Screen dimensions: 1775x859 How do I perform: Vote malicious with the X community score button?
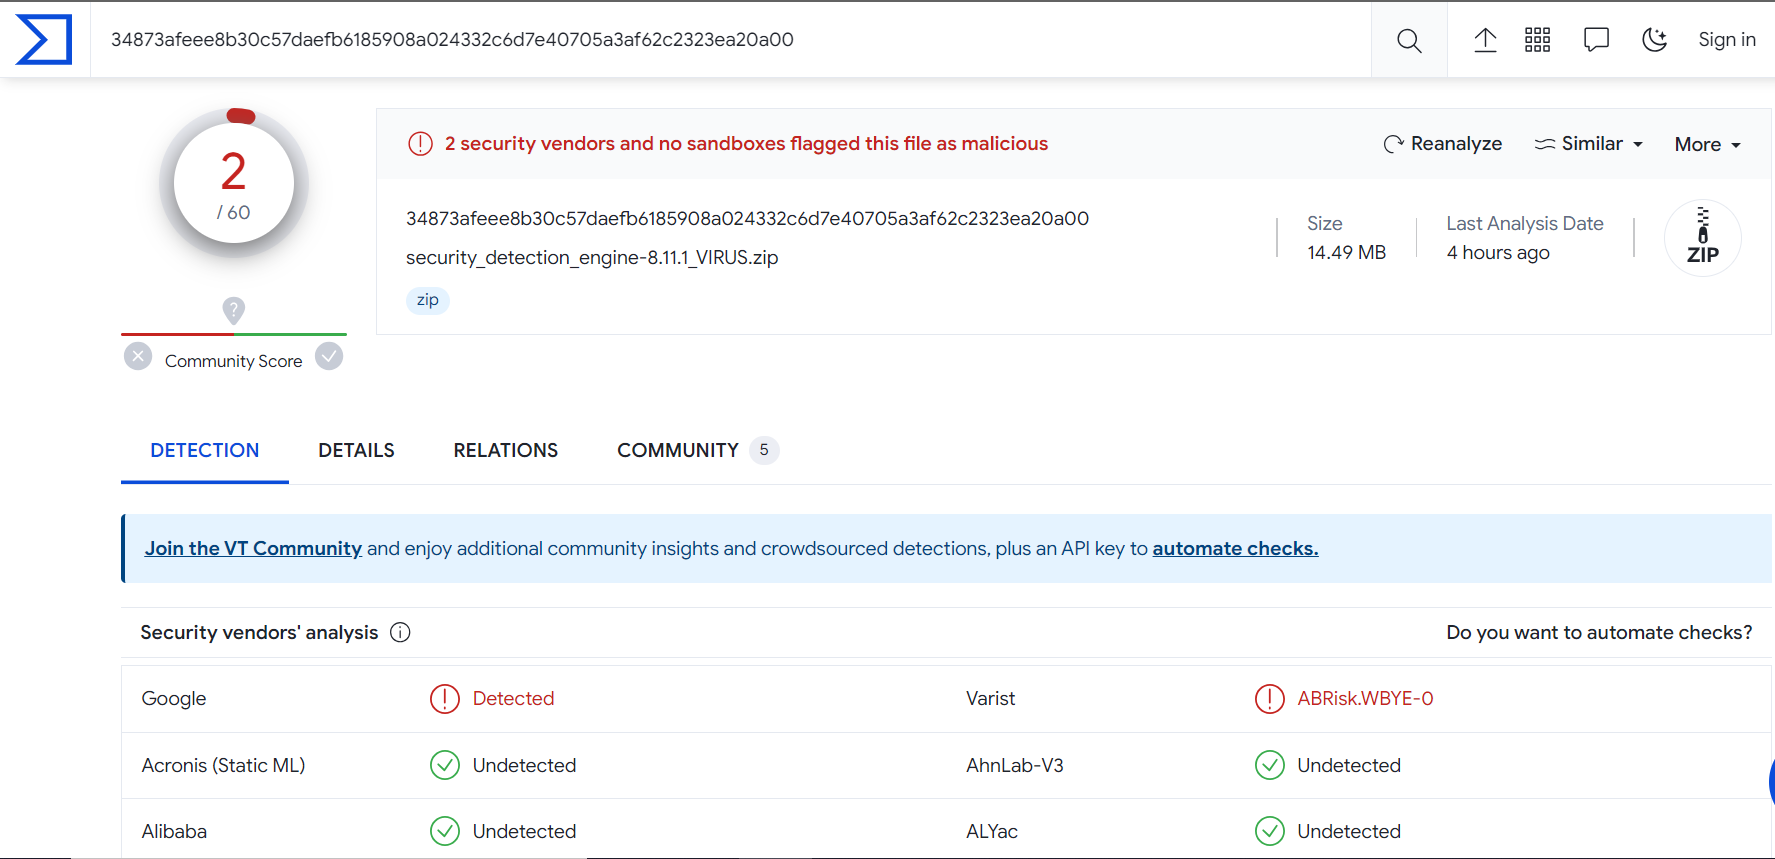[138, 356]
